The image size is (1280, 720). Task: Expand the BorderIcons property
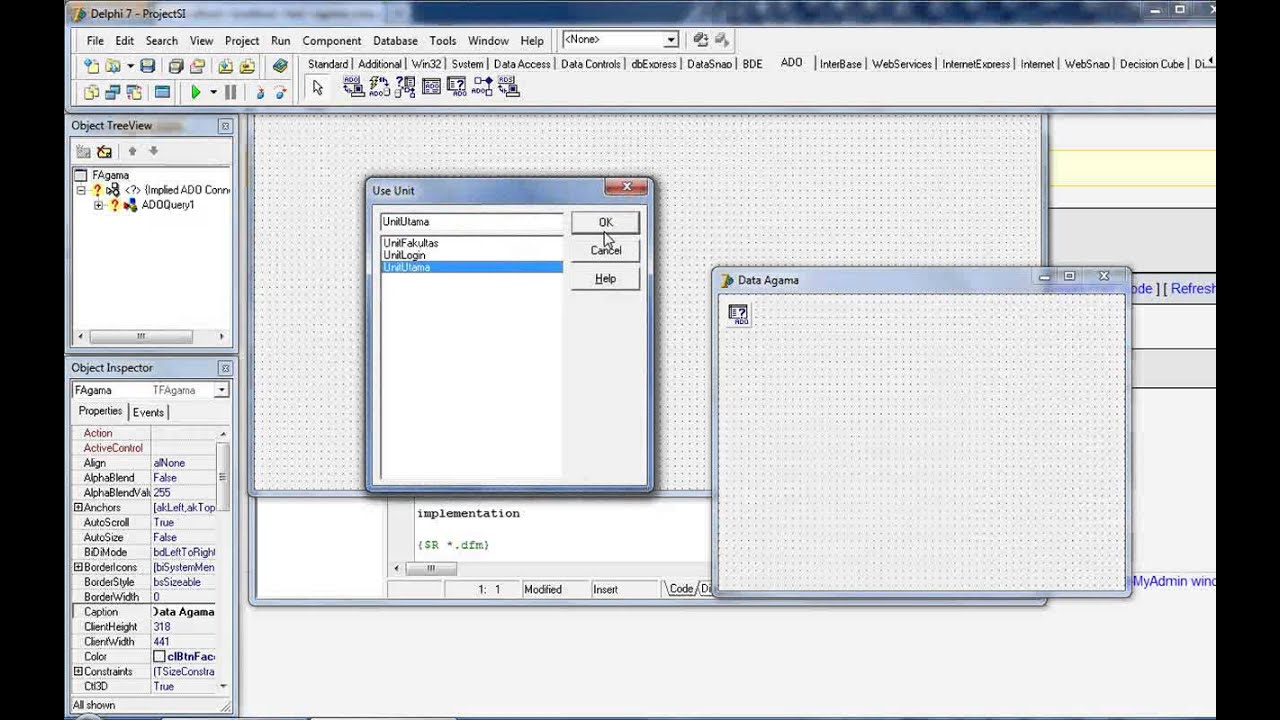coord(78,567)
